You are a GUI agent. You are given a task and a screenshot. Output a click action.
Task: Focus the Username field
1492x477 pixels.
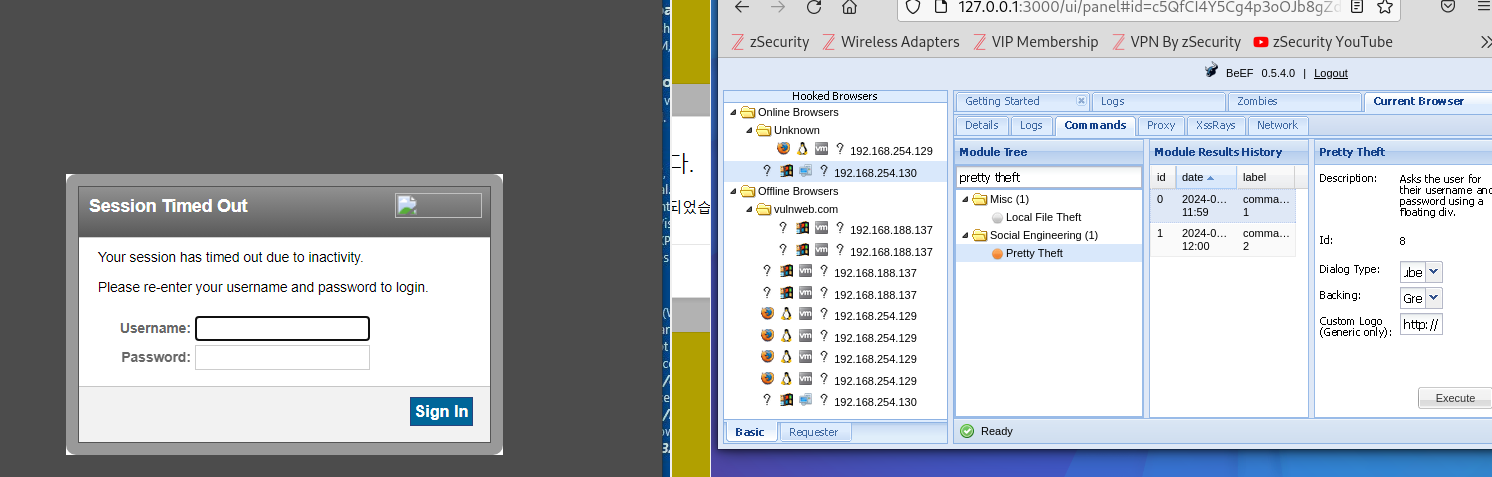(282, 328)
